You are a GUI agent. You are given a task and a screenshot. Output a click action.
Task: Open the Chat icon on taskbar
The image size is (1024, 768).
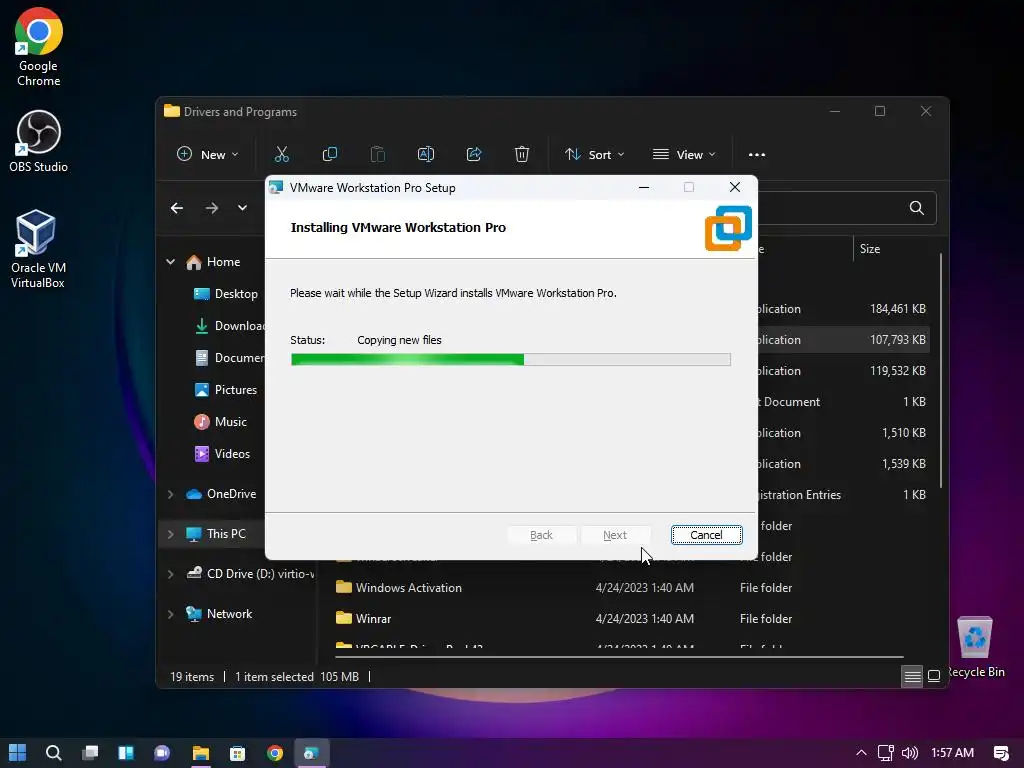pyautogui.click(x=162, y=753)
